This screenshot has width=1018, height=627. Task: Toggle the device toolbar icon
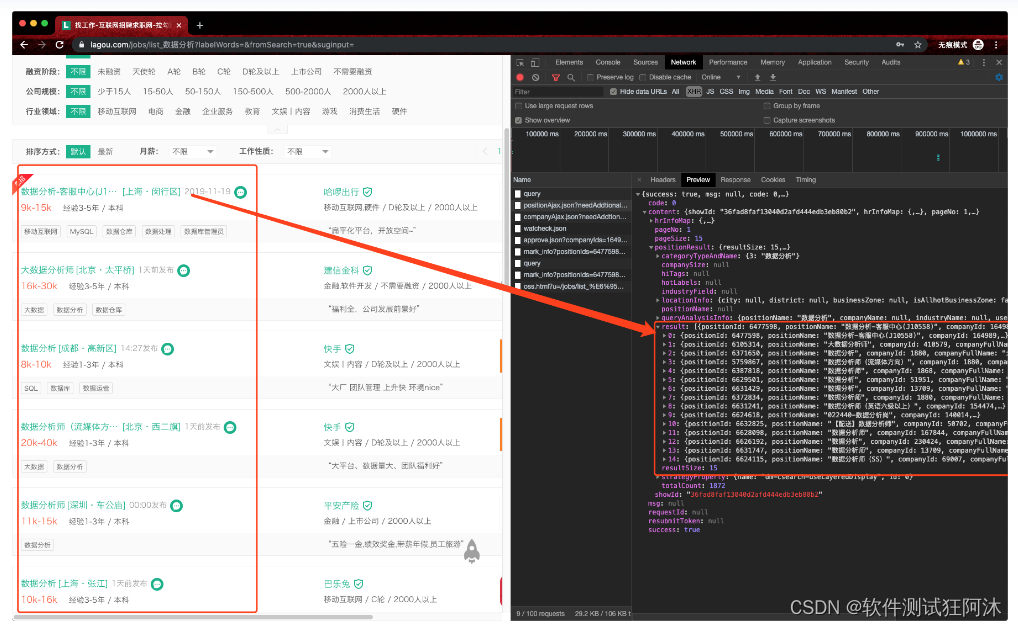(537, 62)
